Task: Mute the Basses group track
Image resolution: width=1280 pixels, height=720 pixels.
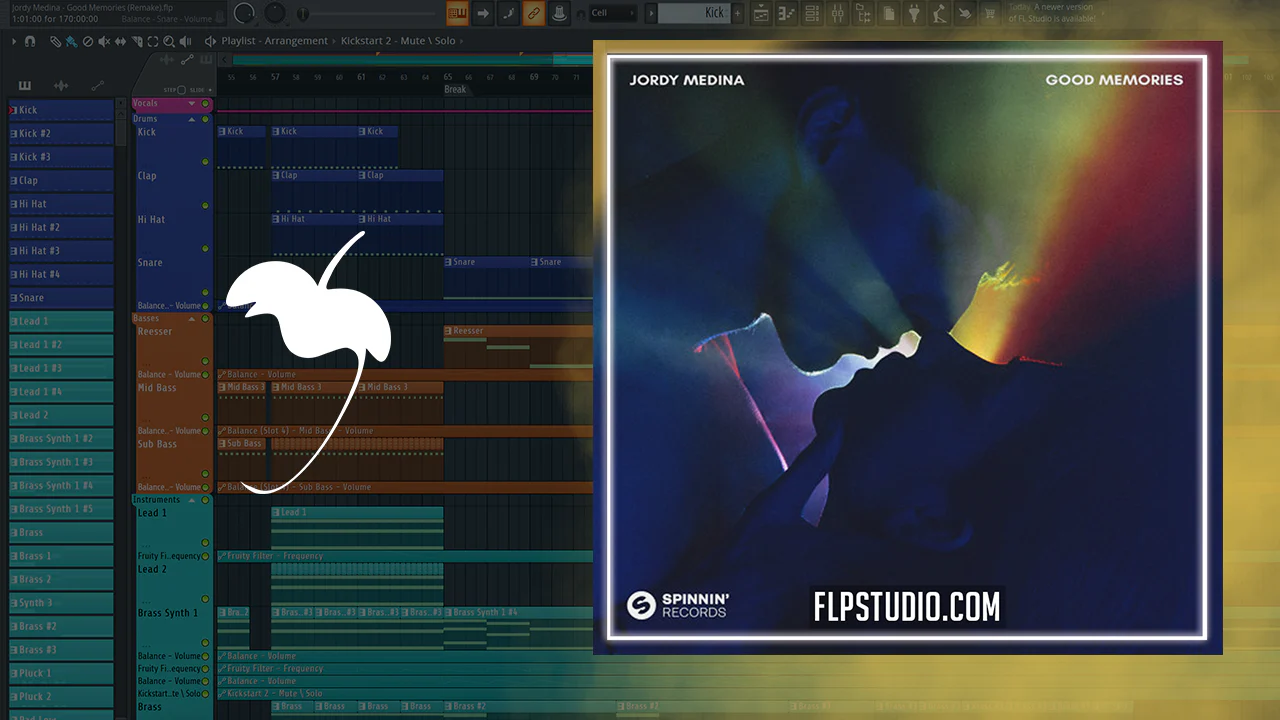Action: pyautogui.click(x=205, y=319)
